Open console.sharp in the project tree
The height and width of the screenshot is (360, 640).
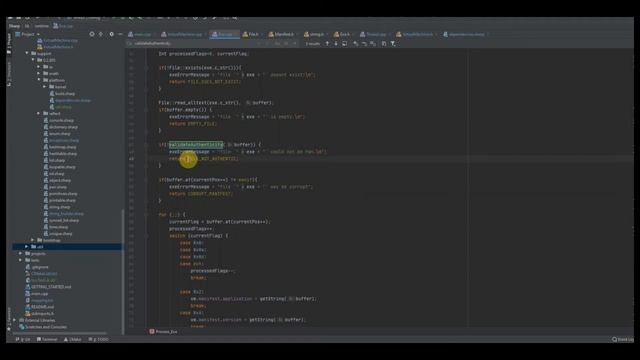[59, 120]
